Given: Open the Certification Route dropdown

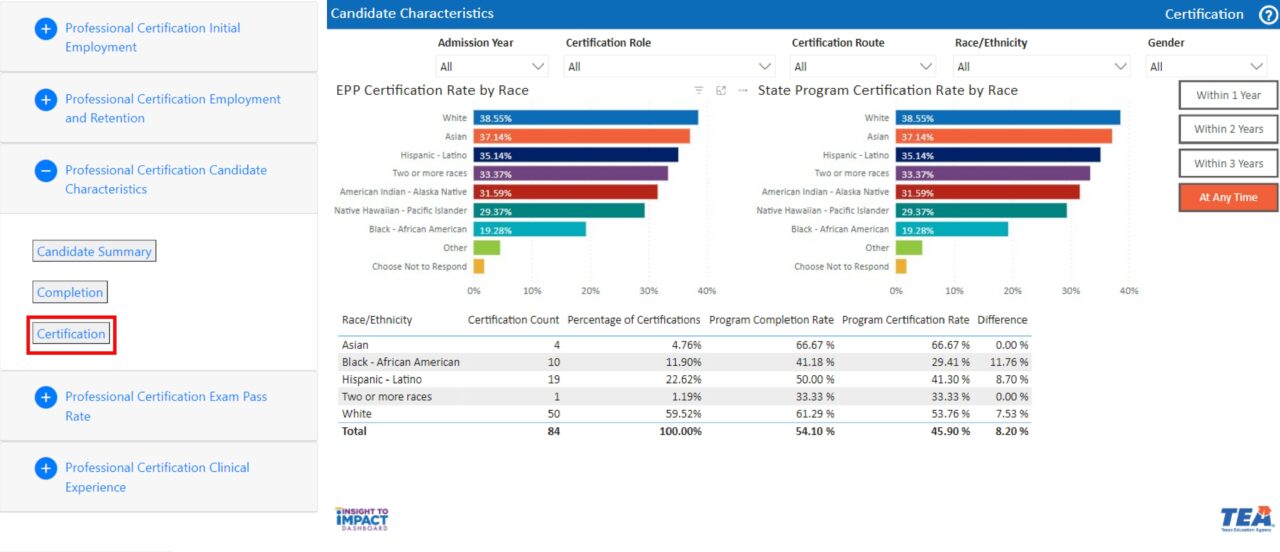Looking at the screenshot, I should coord(863,67).
